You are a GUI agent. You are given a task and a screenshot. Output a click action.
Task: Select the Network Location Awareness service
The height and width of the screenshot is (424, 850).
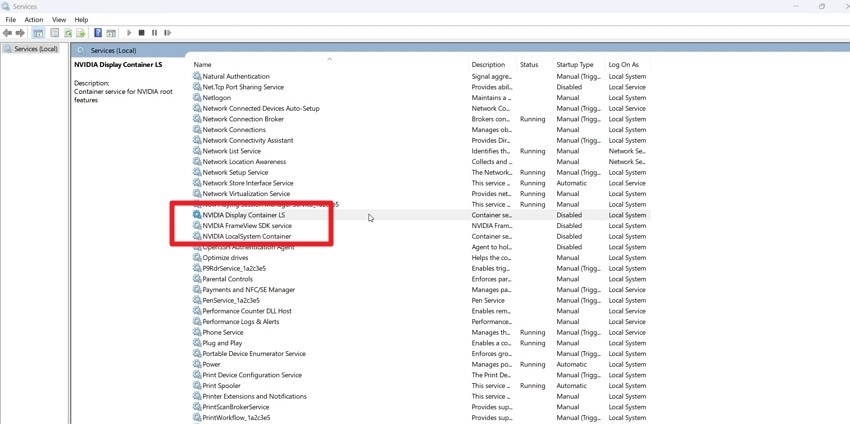[x=421, y=162]
